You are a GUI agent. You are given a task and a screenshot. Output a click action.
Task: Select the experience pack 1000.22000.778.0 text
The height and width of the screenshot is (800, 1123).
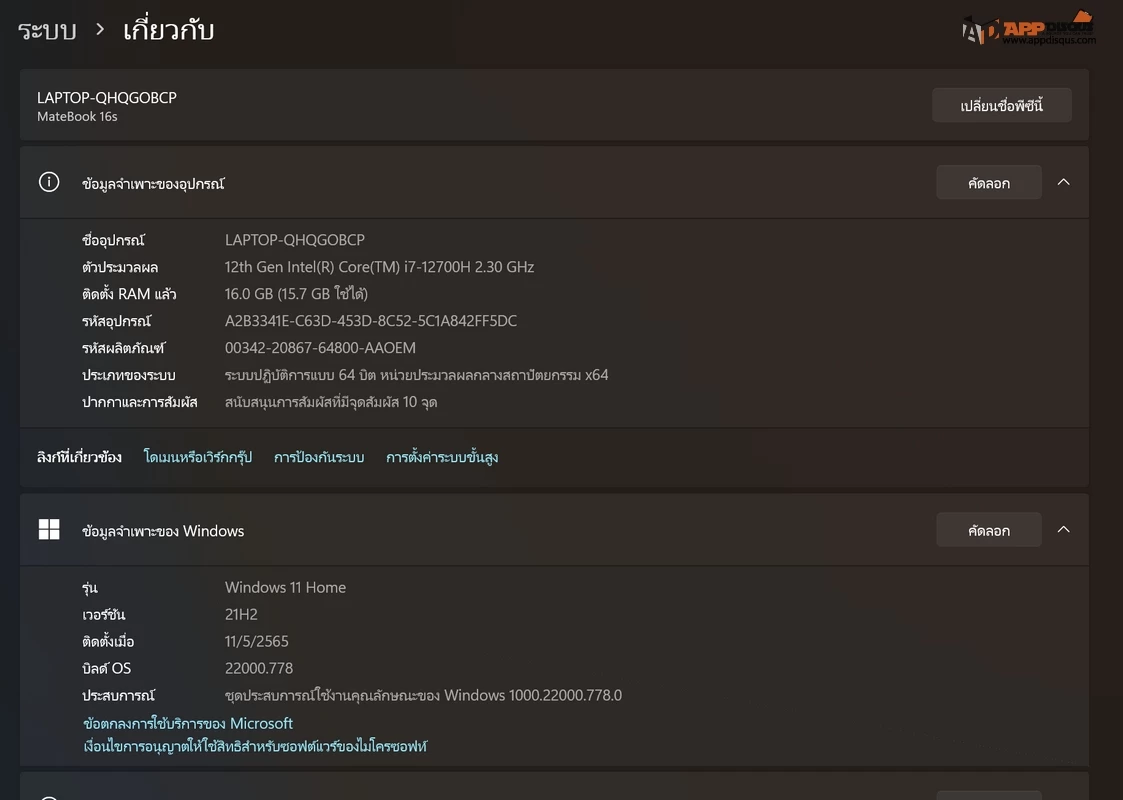click(423, 695)
